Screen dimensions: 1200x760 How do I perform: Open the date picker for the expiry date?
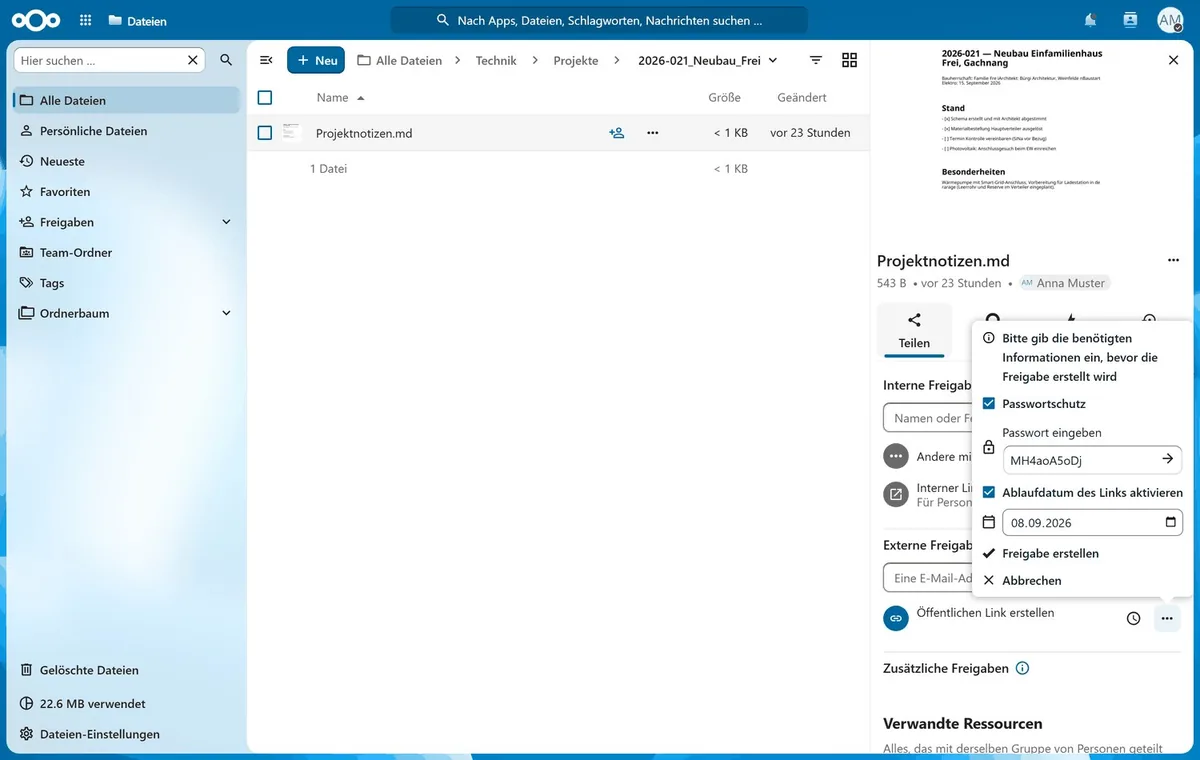click(1171, 522)
